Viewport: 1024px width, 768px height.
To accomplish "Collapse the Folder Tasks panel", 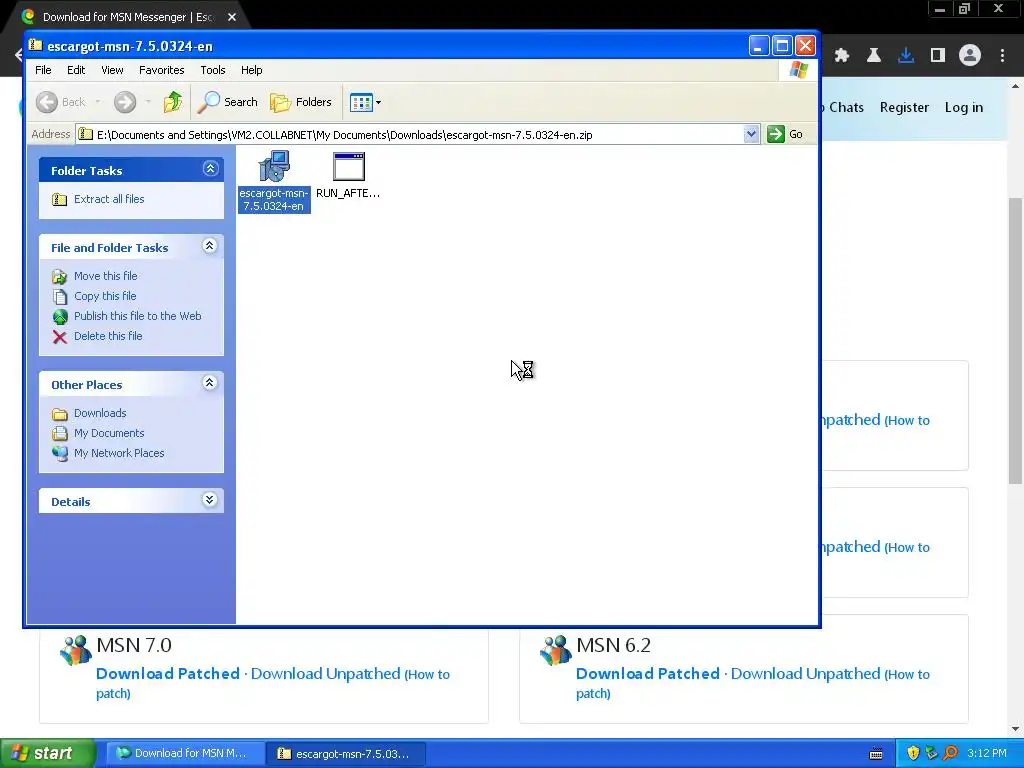I will pyautogui.click(x=210, y=169).
